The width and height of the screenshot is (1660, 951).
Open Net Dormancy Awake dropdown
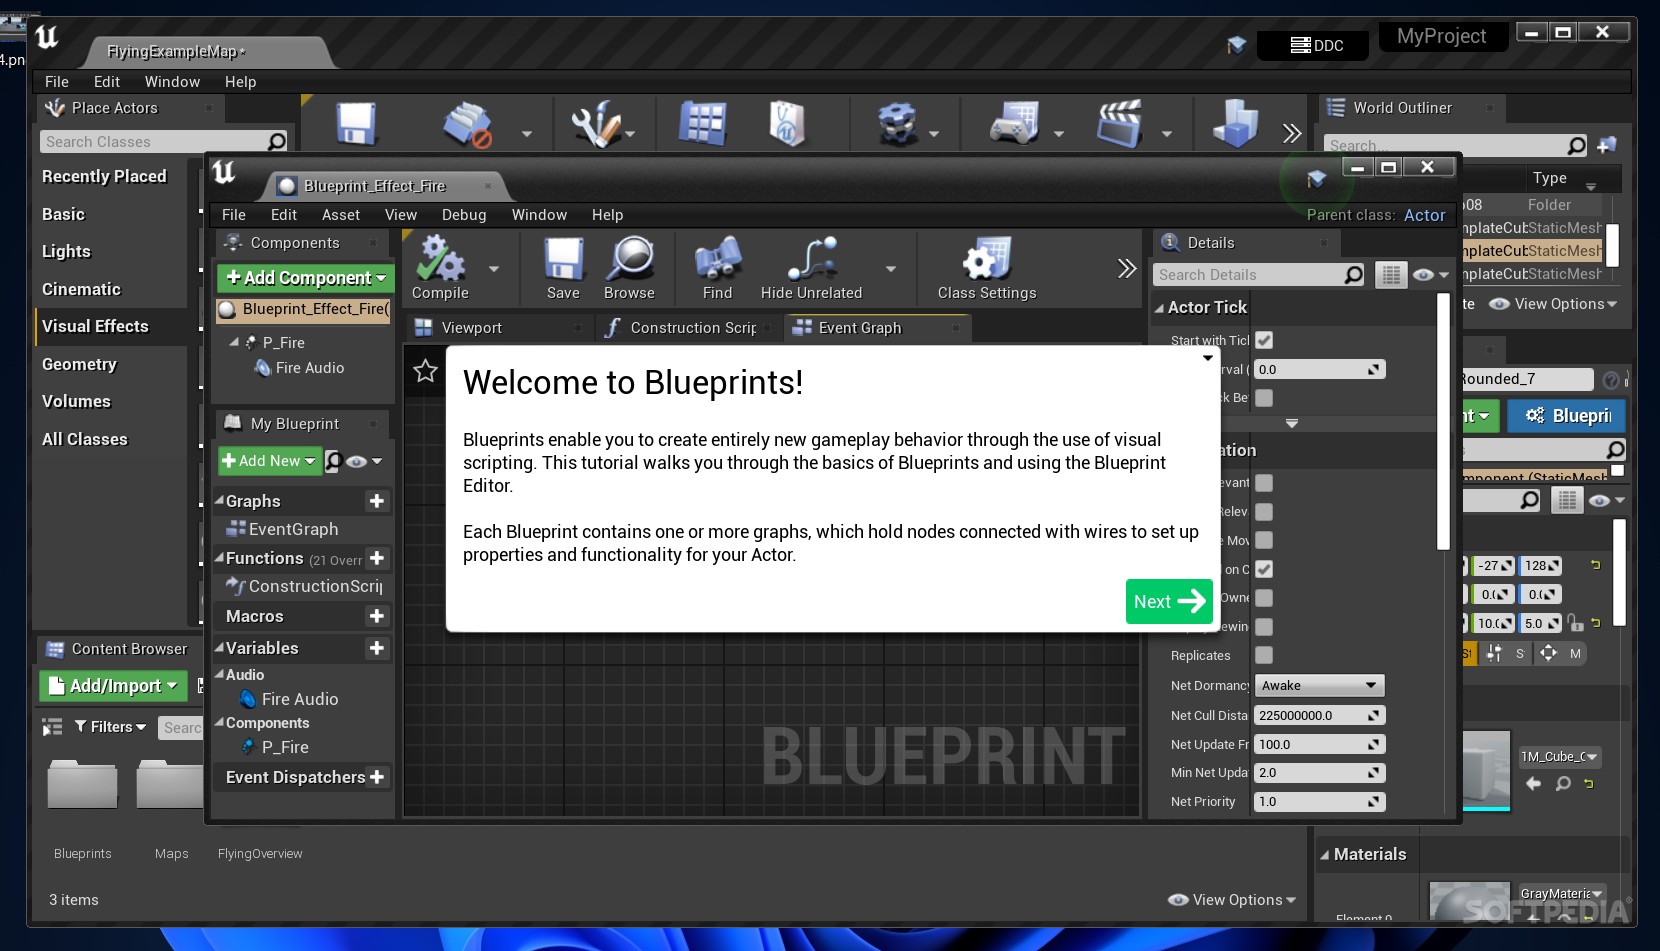click(1319, 686)
